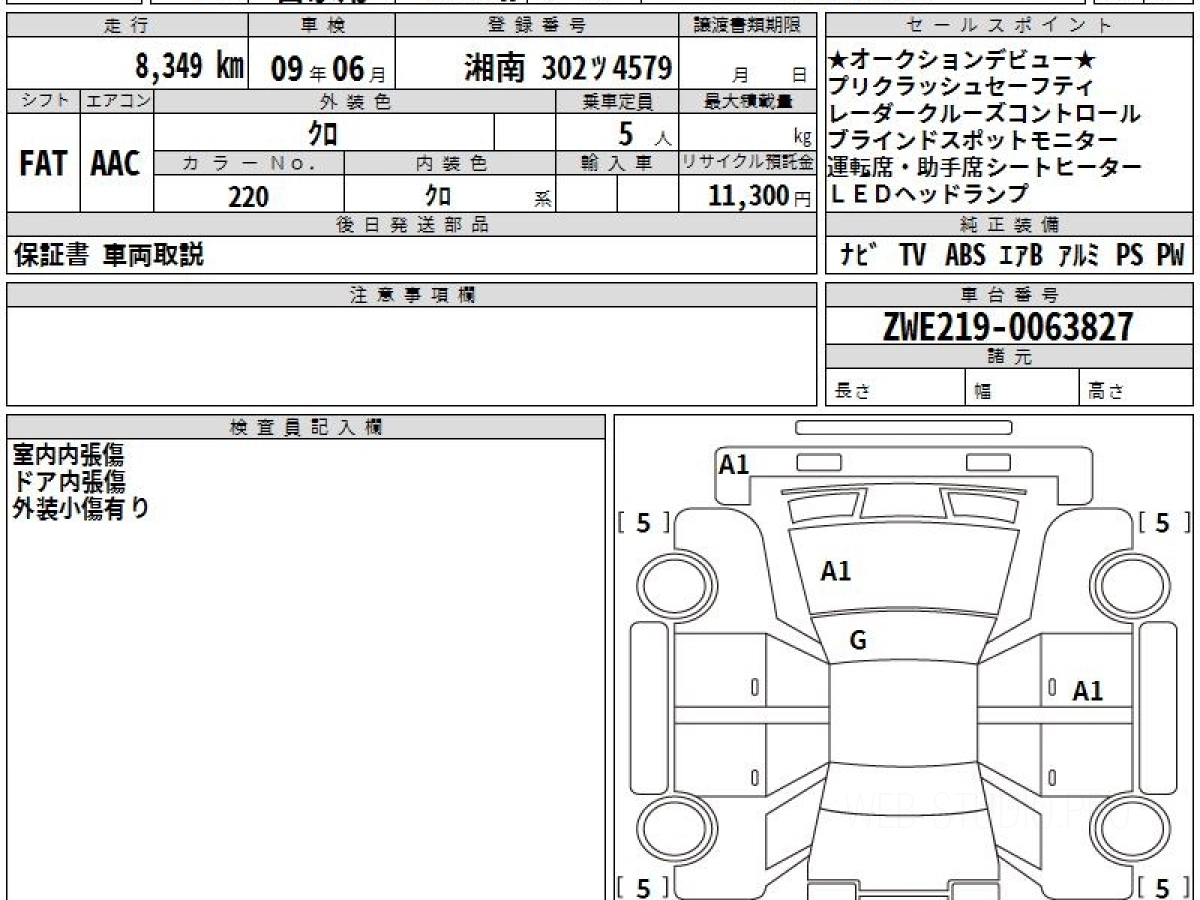Select the inspector note 室内内張傷
This screenshot has height=900, width=1200.
coord(68,455)
